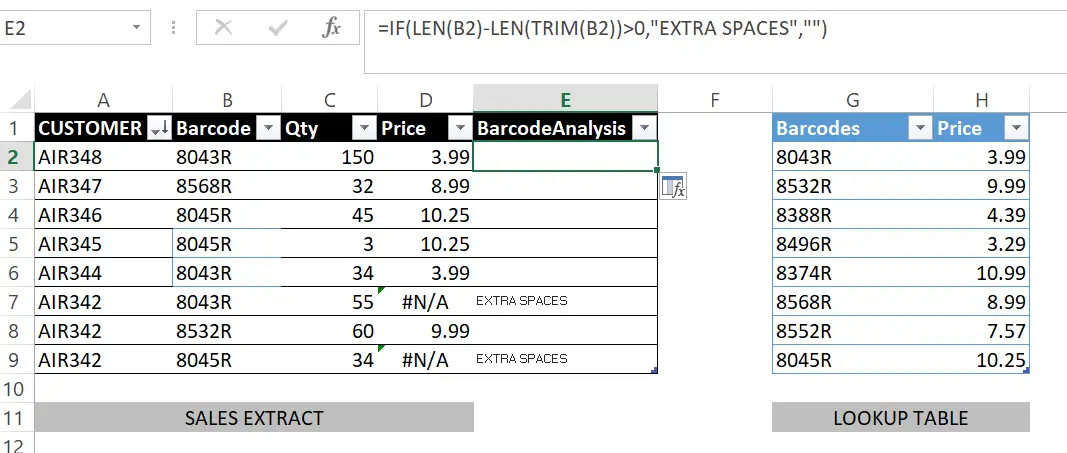Select column F header
The image size is (1067, 453).
coord(715,100)
